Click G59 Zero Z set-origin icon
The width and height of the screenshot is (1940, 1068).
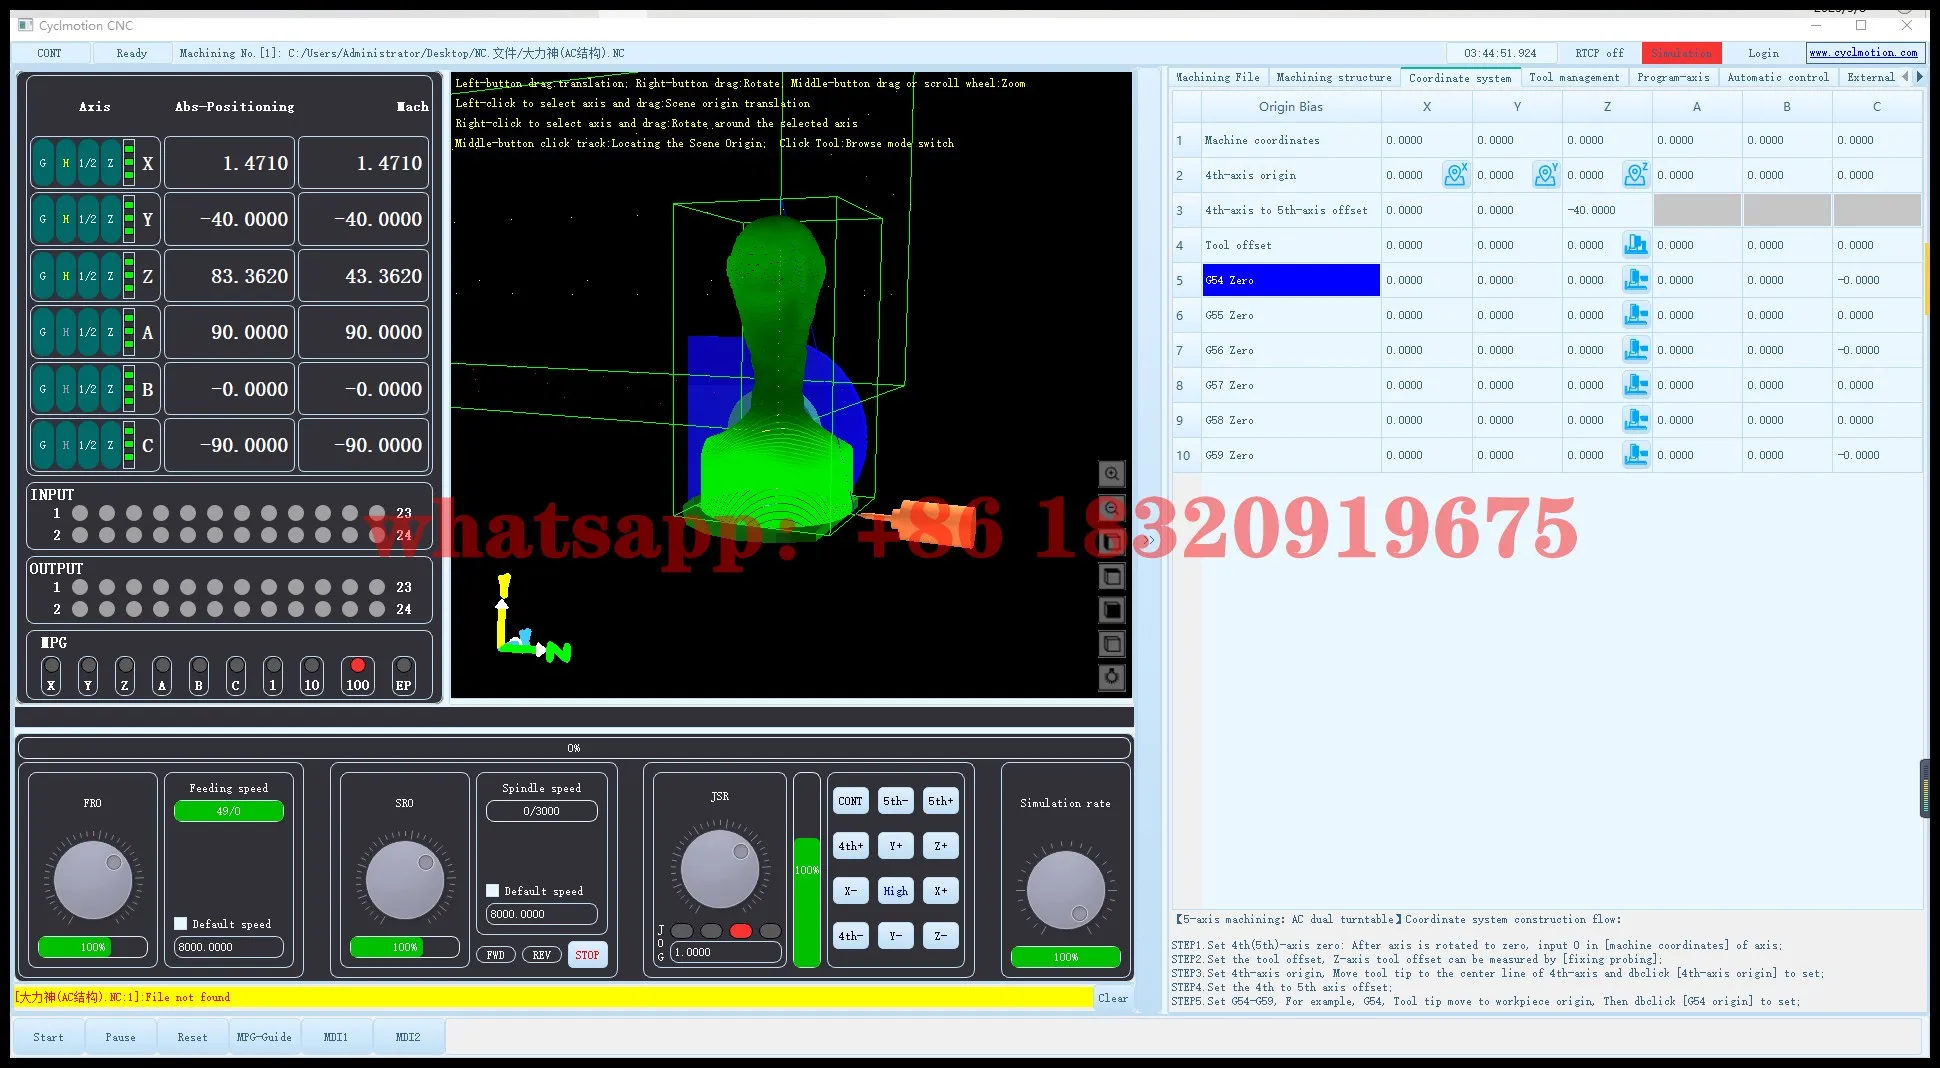click(1635, 455)
